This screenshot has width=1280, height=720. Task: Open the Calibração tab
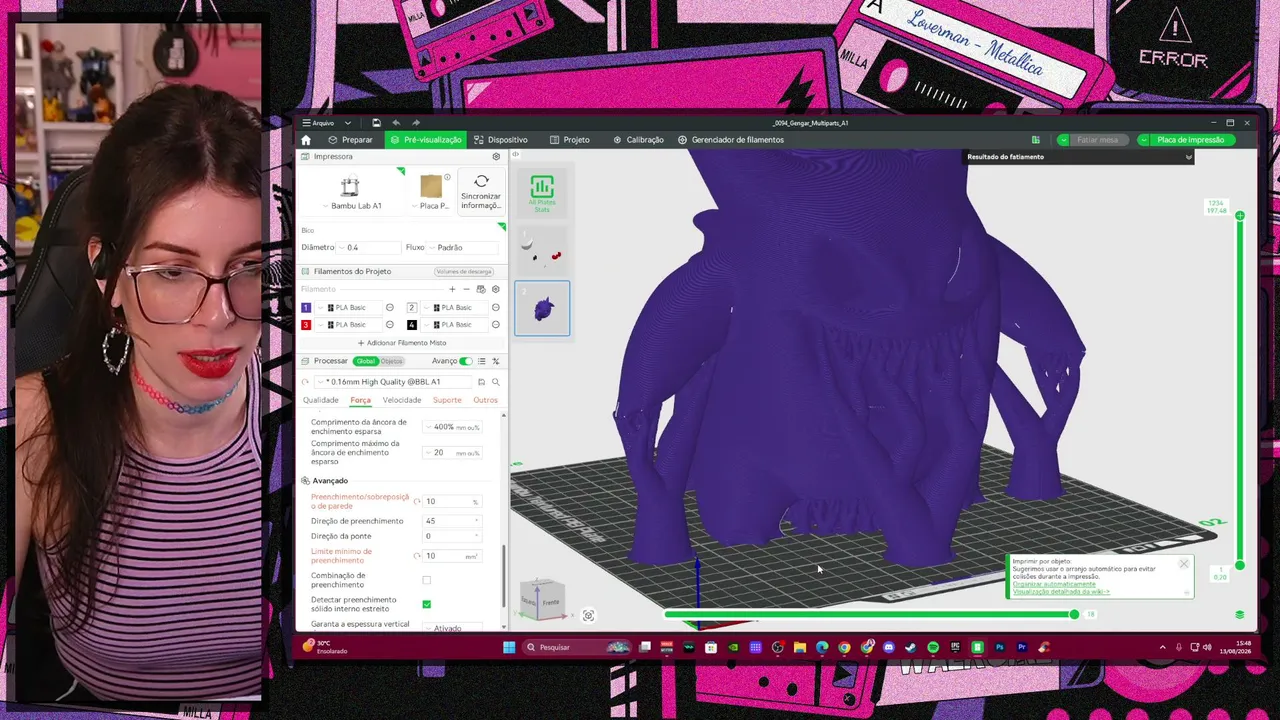638,140
